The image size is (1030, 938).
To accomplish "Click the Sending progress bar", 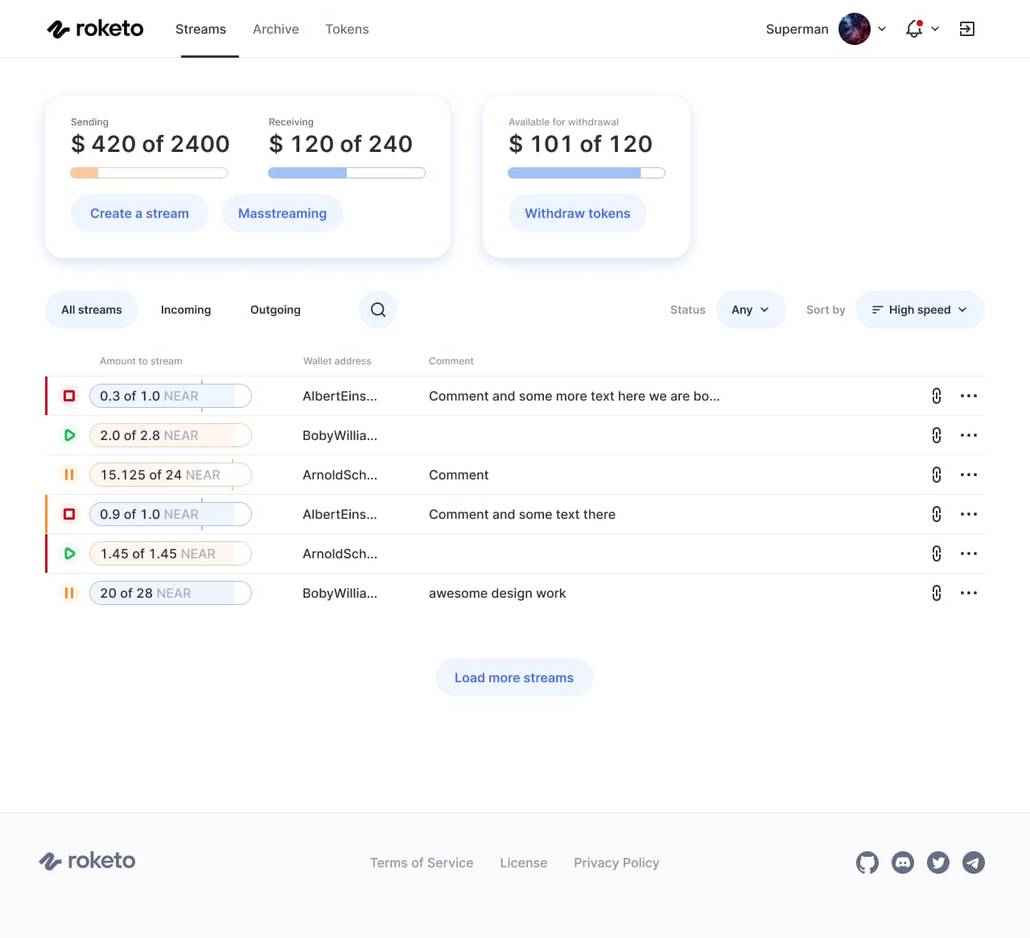I will [148, 172].
